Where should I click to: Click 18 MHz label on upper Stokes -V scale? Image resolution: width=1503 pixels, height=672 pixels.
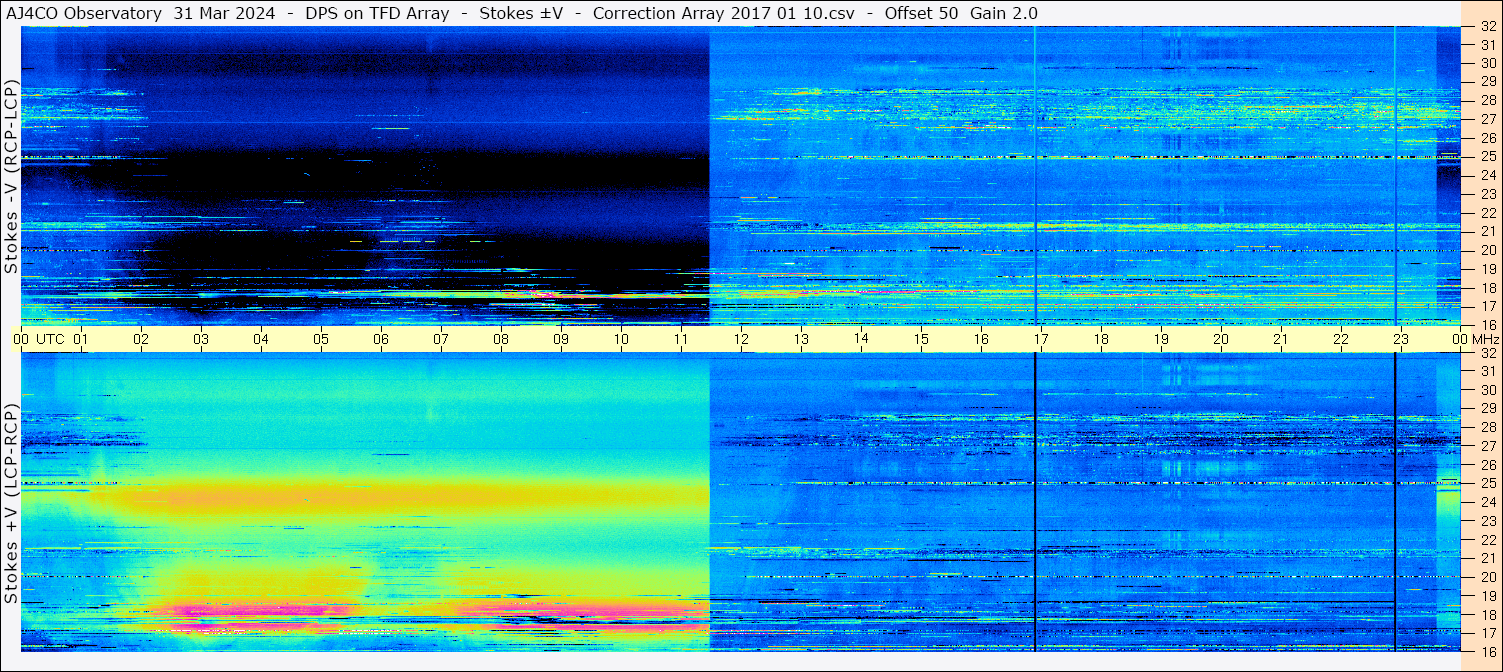click(1487, 287)
